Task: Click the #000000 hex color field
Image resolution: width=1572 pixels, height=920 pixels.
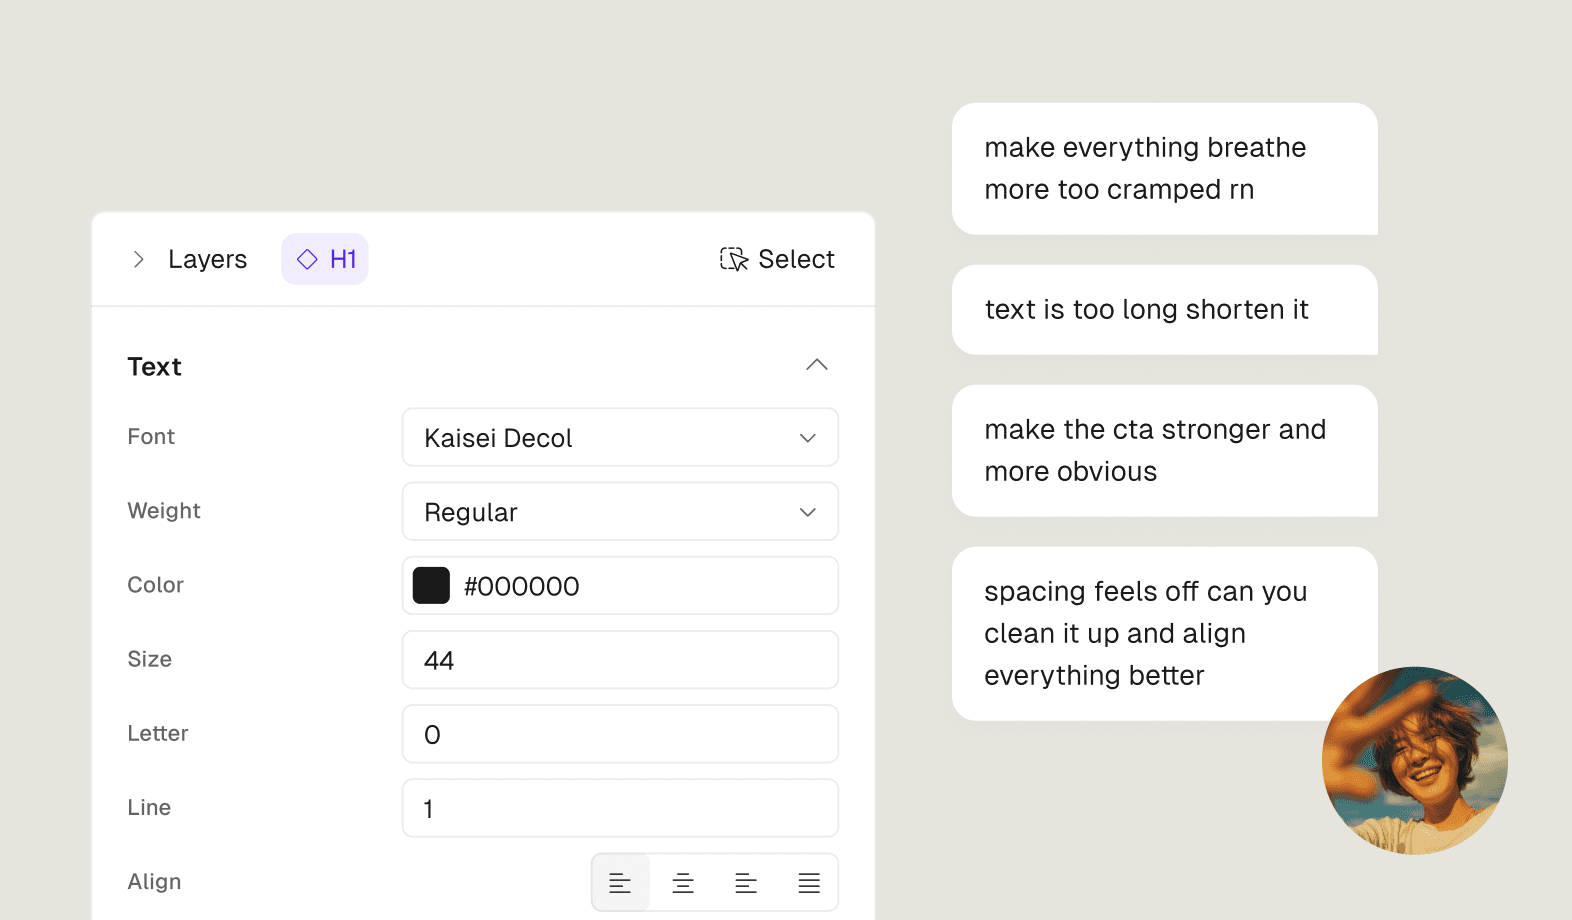Action: pos(640,586)
